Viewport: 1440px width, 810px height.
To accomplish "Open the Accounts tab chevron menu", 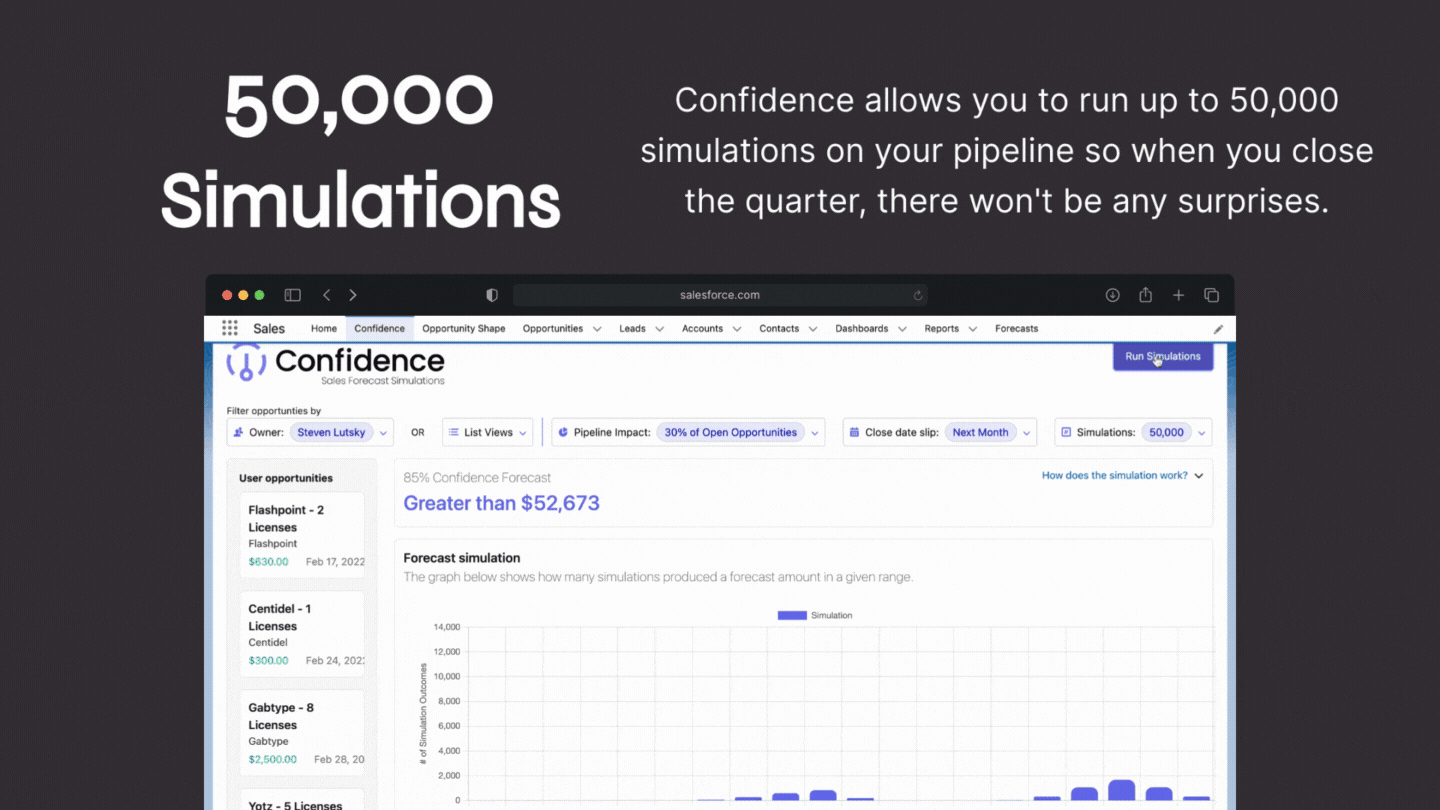I will pyautogui.click(x=737, y=329).
